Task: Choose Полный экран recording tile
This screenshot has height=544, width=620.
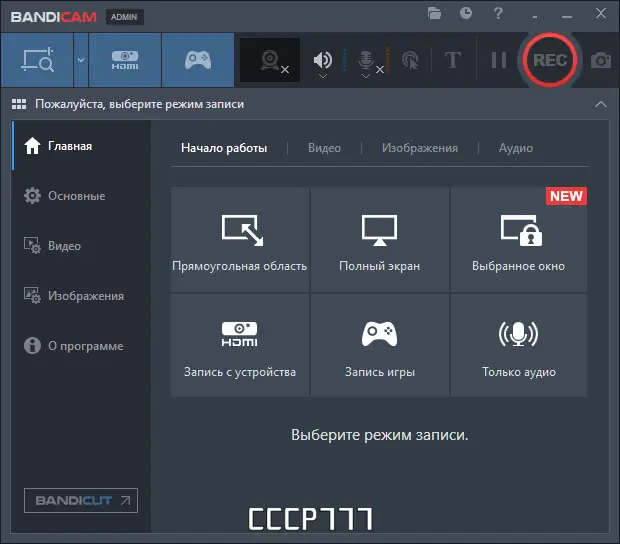Action: (380, 240)
